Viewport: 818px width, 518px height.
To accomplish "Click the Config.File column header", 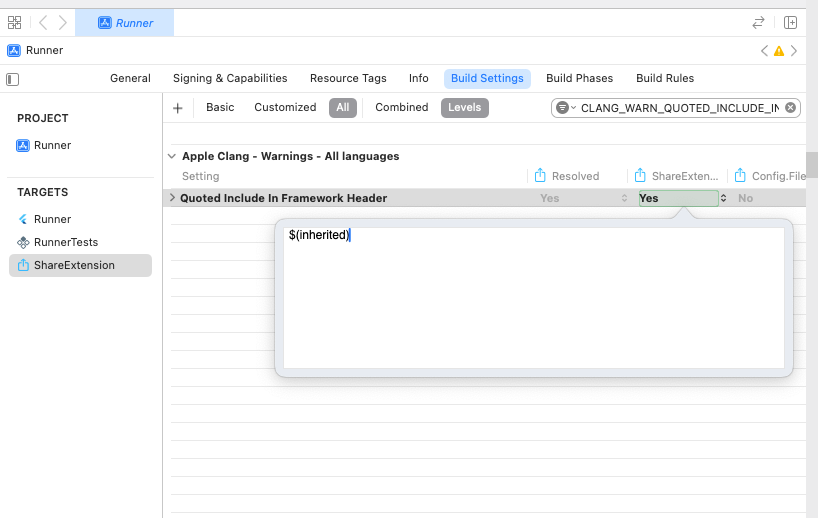I will click(778, 176).
